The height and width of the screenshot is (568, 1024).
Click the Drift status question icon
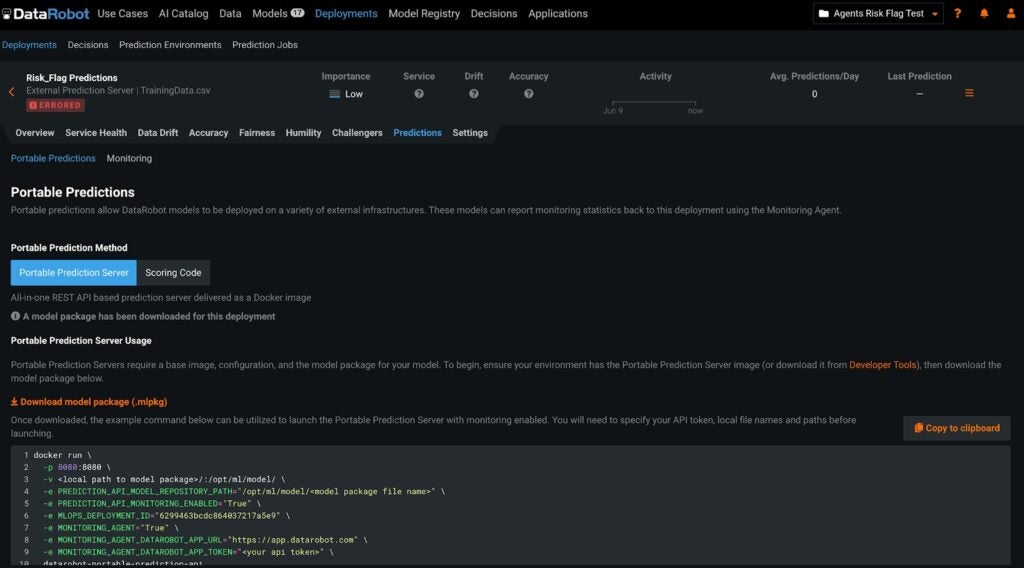click(x=474, y=94)
